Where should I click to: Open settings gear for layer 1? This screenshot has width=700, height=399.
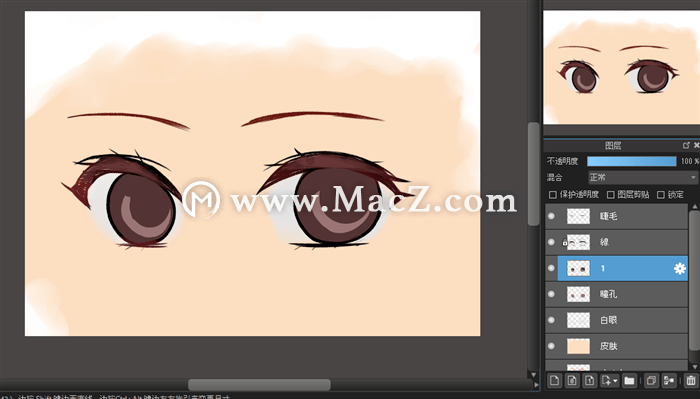(x=679, y=268)
